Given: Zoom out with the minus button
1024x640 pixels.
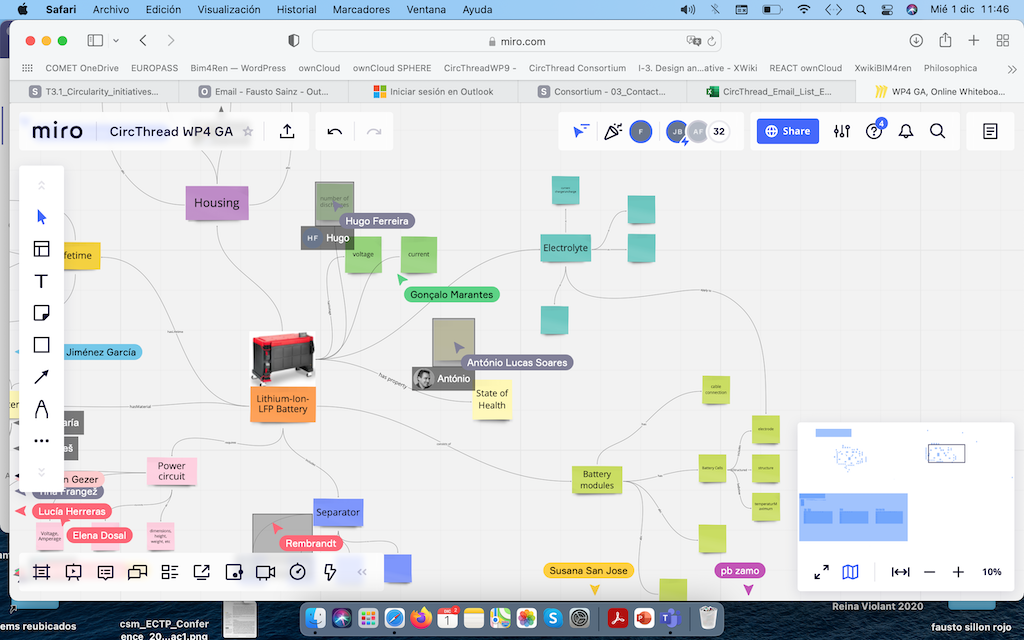Looking at the screenshot, I should coord(929,572).
